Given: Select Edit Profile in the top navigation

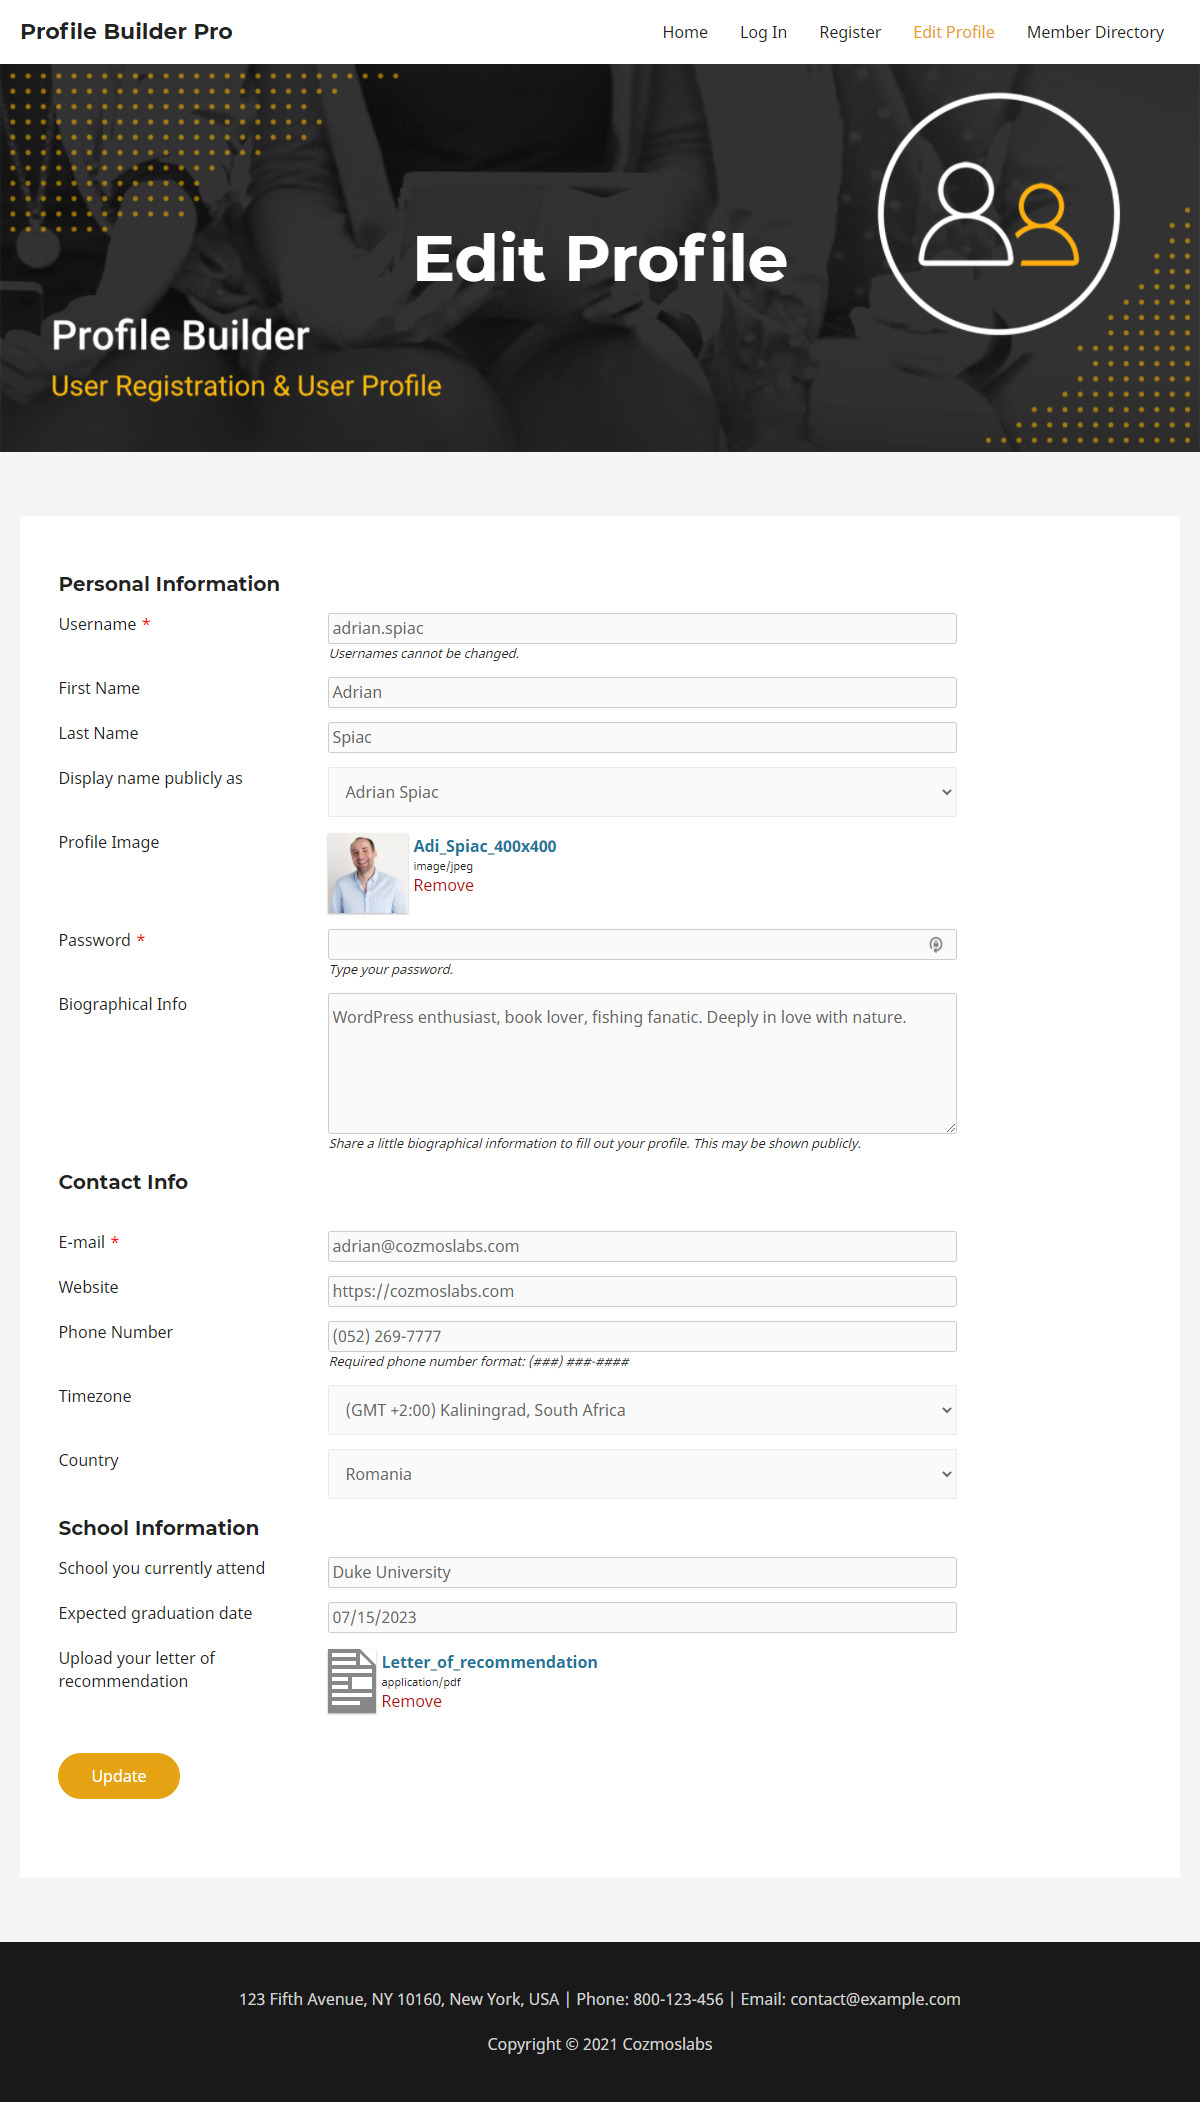Looking at the screenshot, I should (x=954, y=32).
